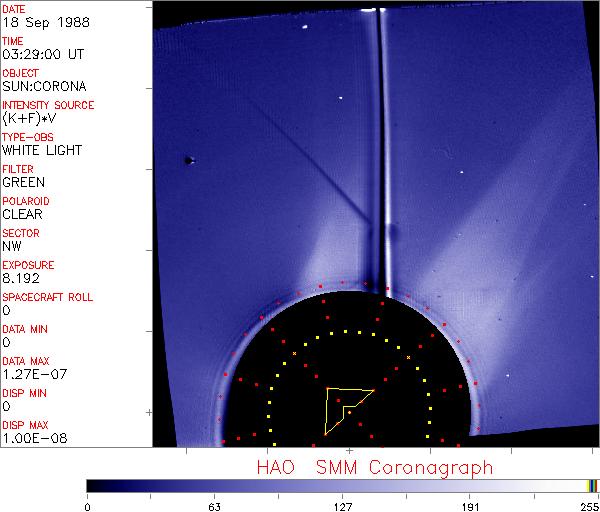Screen dimensions: 600x512
Task: Click the dark left end of the color bar
Action: pos(92,485)
